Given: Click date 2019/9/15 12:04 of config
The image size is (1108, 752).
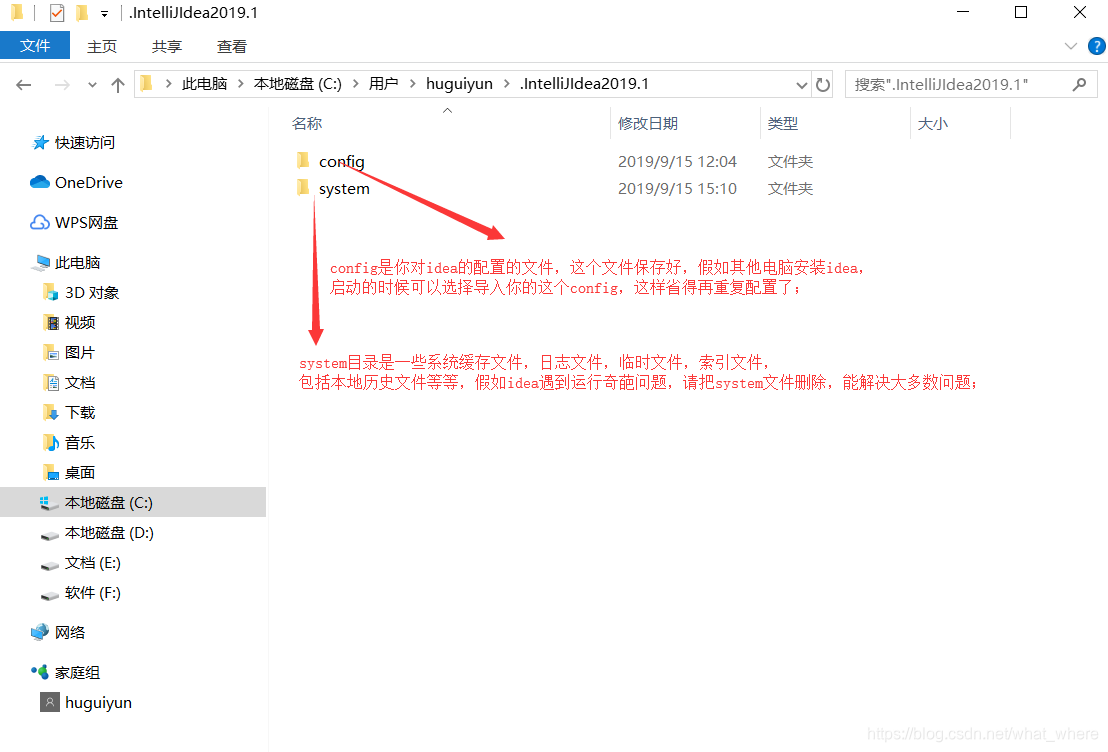Looking at the screenshot, I should click(677, 162).
